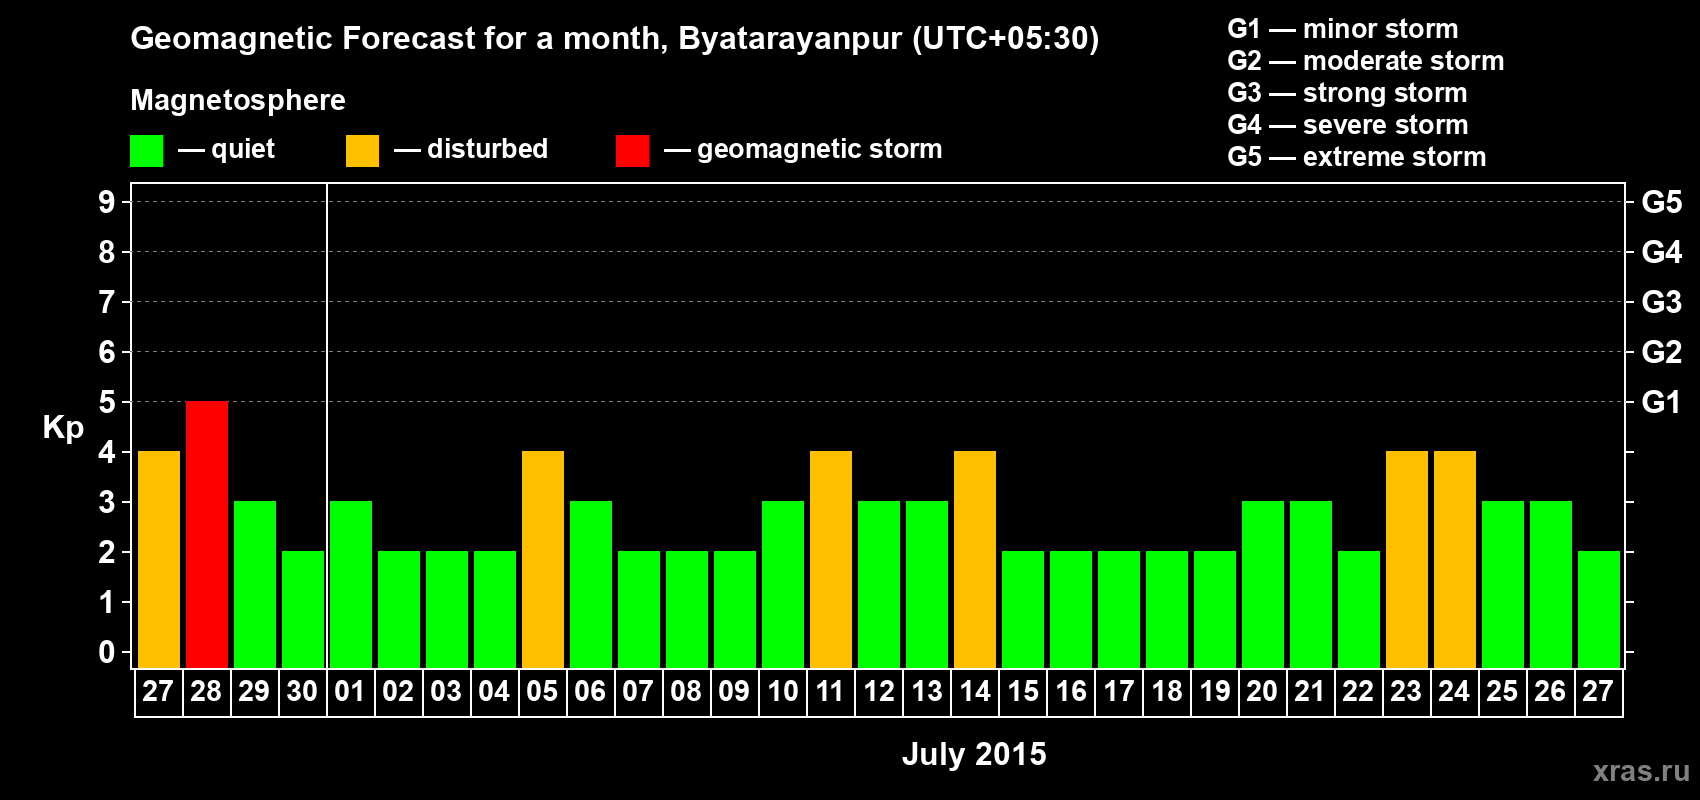This screenshot has height=800, width=1700.
Task: Click the date label 14 on the axis
Action: [974, 692]
